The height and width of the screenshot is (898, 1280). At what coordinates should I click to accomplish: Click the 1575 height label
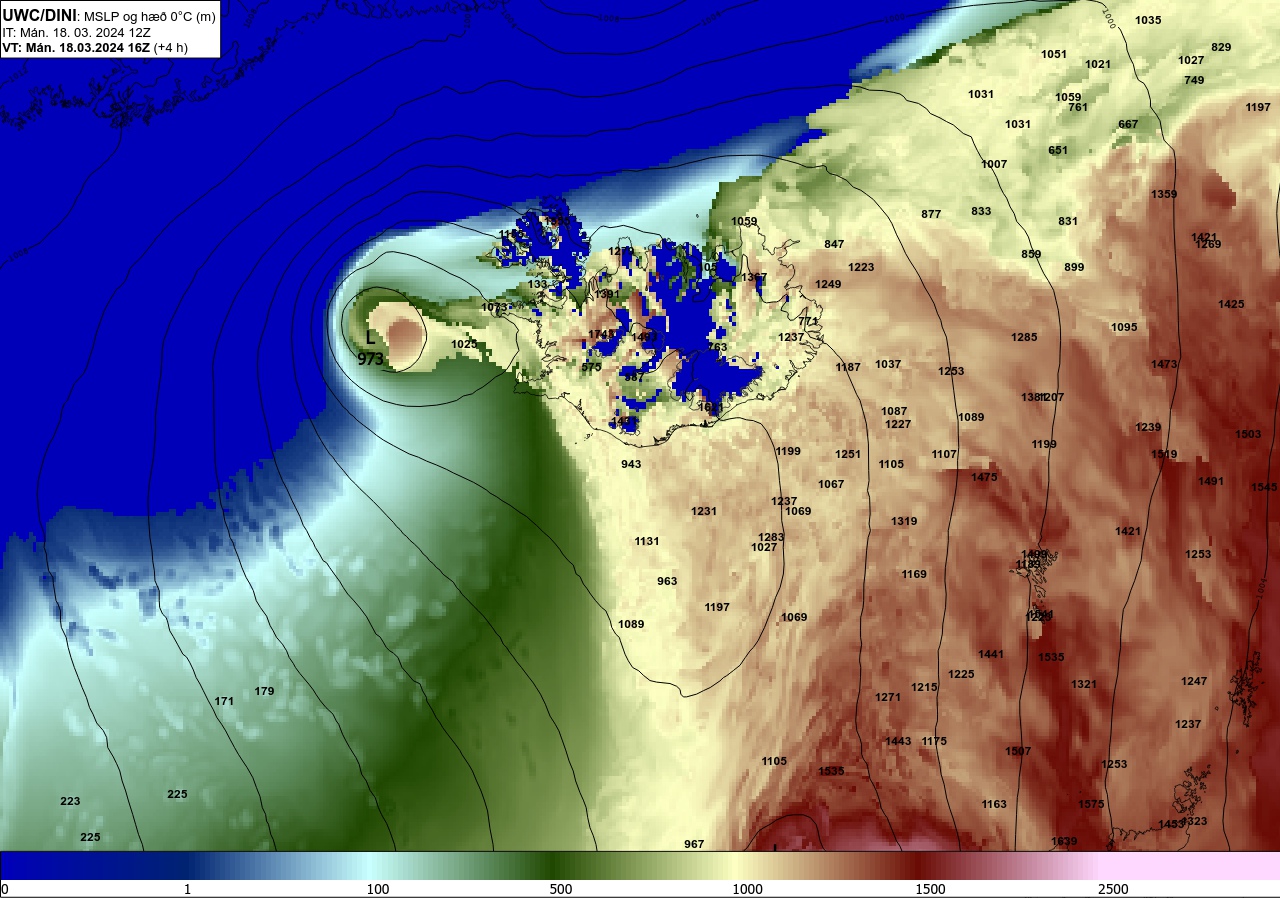[x=1091, y=804]
